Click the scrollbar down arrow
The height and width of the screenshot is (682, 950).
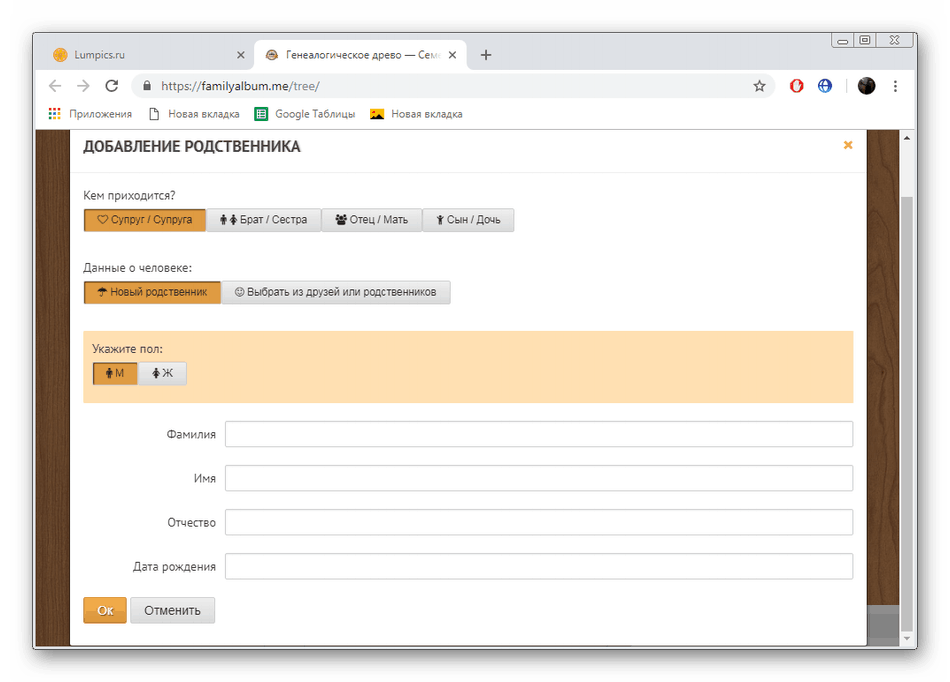(906, 638)
